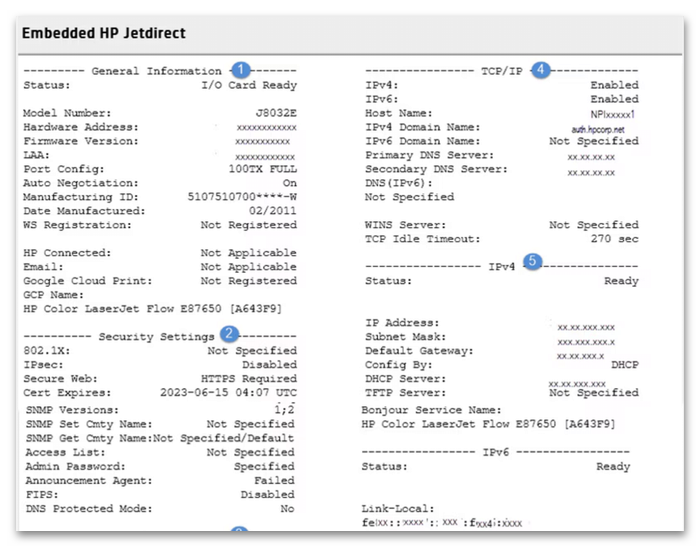This screenshot has width=700, height=547.
Task: Click "On" beside Auto Negotiation
Action: click(x=289, y=183)
